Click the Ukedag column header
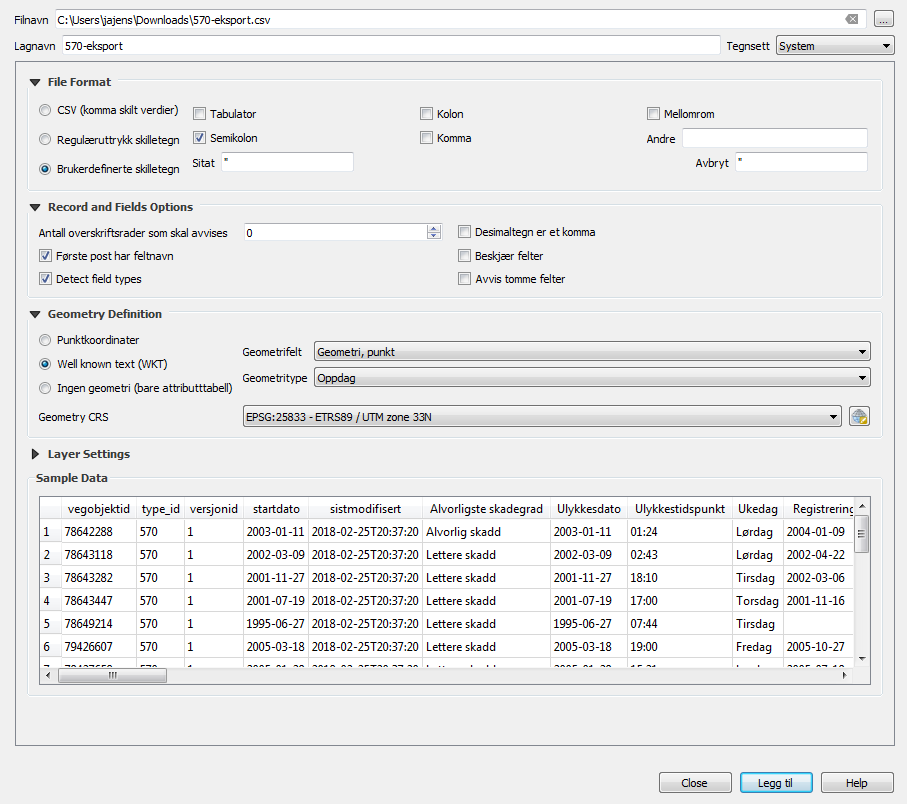The image size is (907, 804). (758, 509)
